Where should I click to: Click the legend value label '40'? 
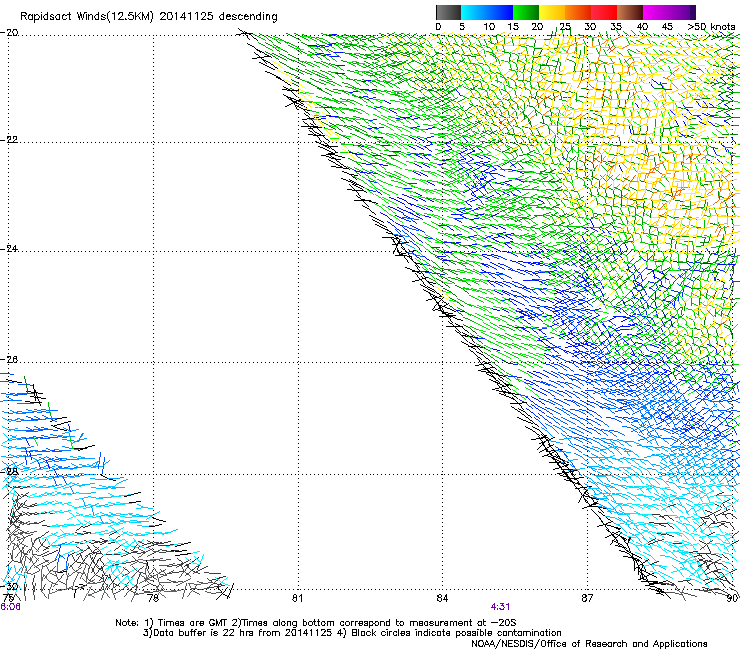pyautogui.click(x=642, y=27)
